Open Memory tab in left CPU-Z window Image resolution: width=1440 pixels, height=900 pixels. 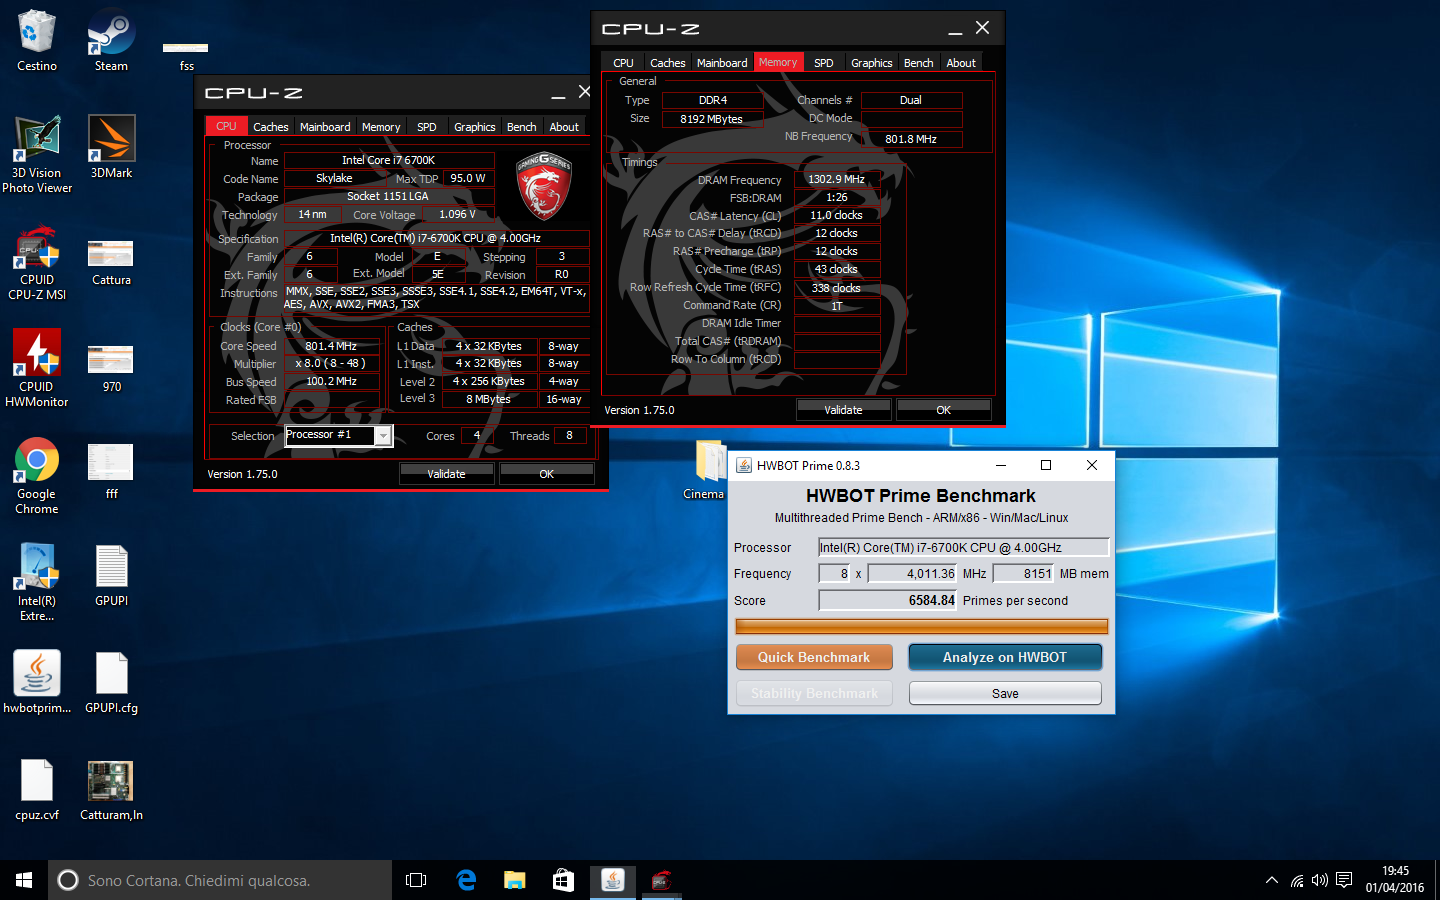pos(381,127)
